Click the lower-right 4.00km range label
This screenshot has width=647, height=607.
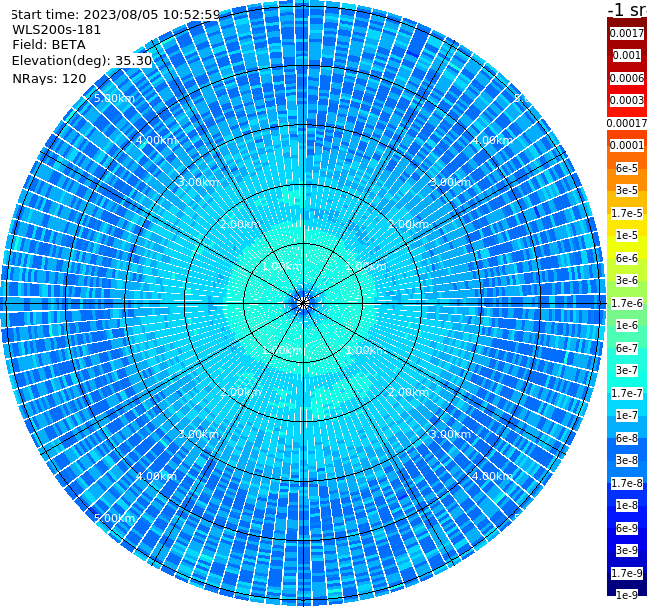492,476
